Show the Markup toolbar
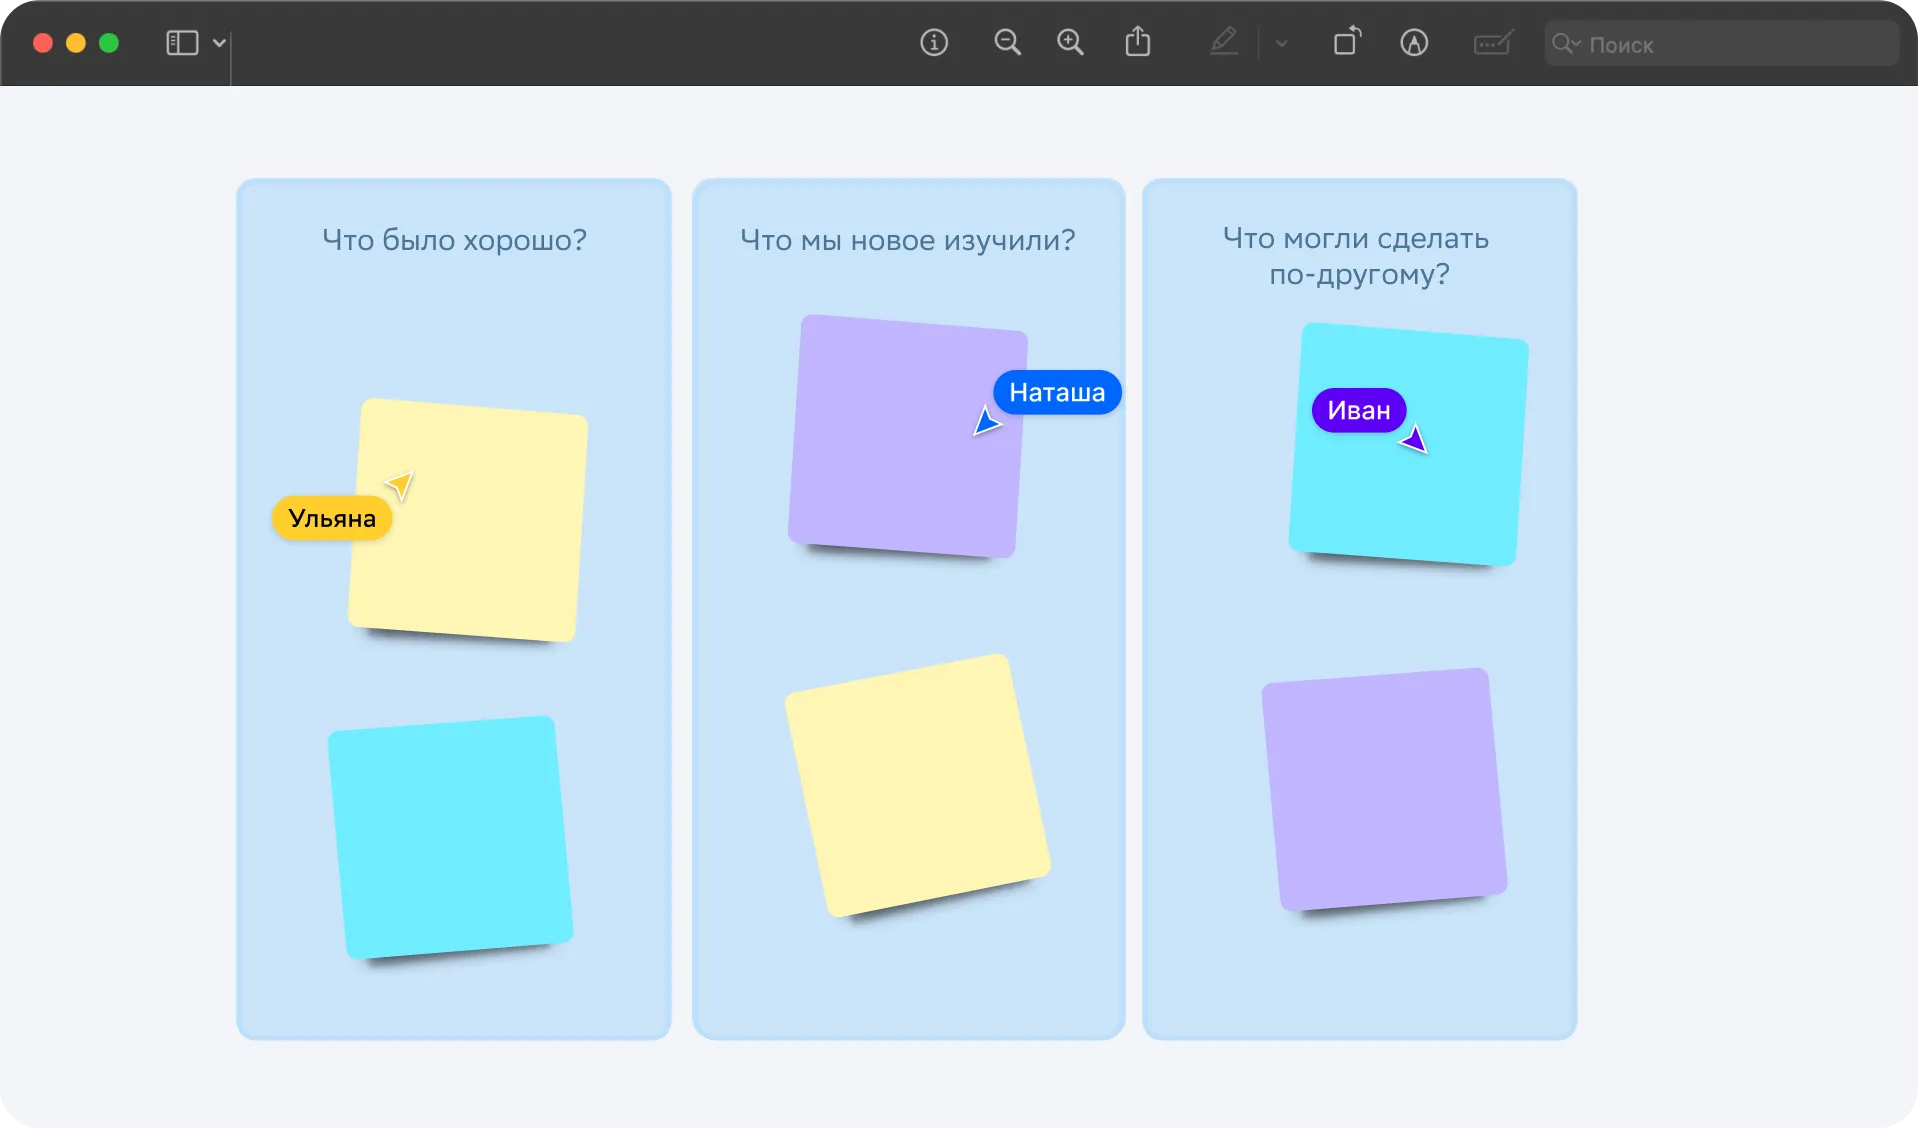This screenshot has width=1918, height=1128. pos(1413,43)
